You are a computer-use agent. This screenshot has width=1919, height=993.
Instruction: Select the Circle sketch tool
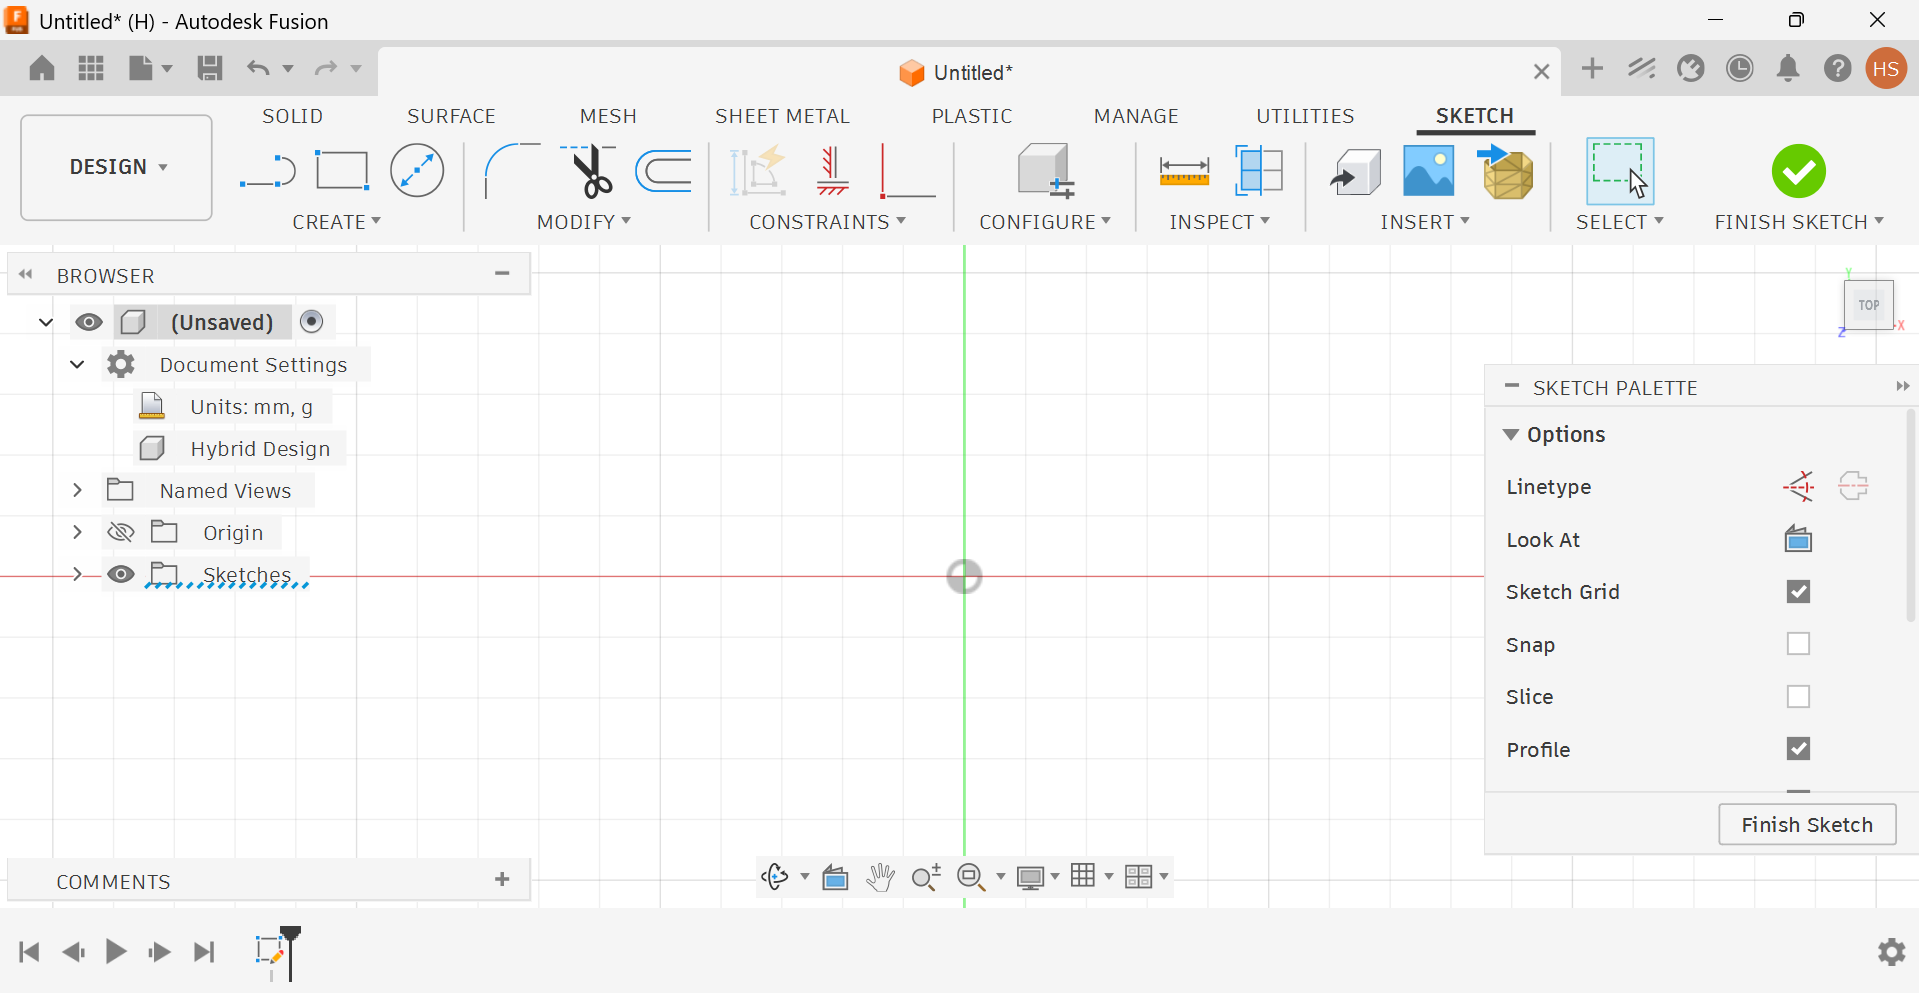[x=417, y=171]
